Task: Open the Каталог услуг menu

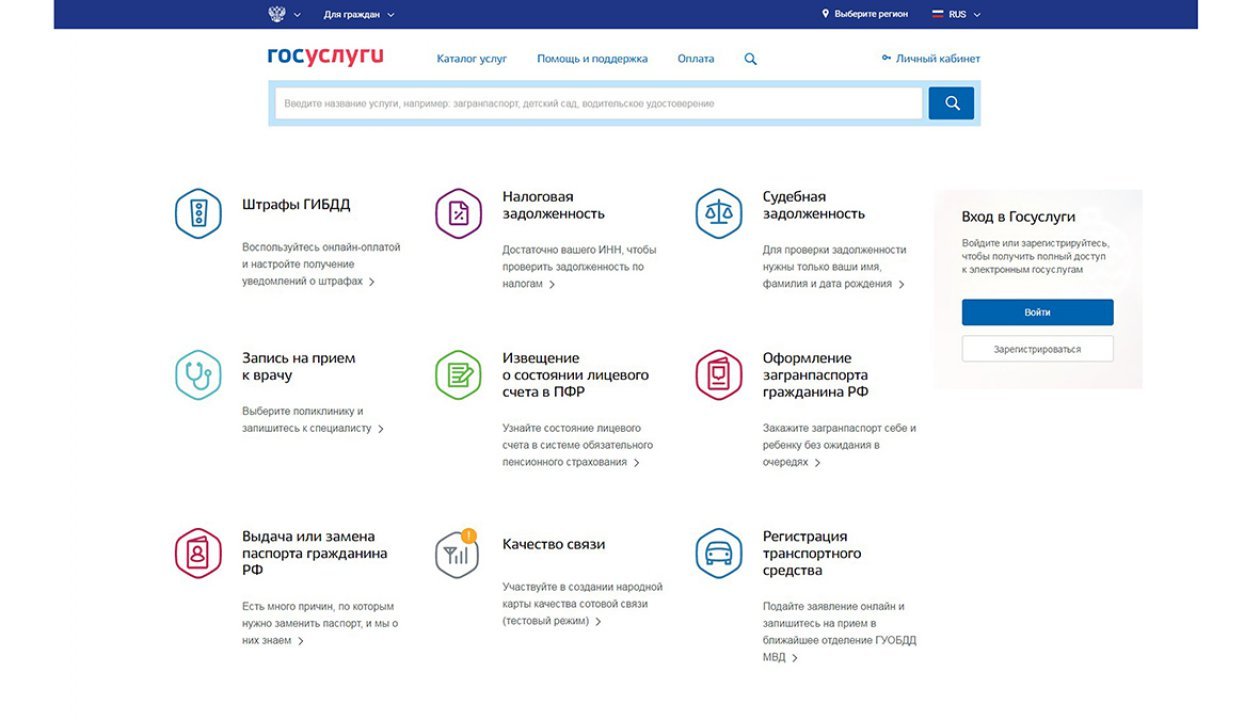Action: [472, 59]
